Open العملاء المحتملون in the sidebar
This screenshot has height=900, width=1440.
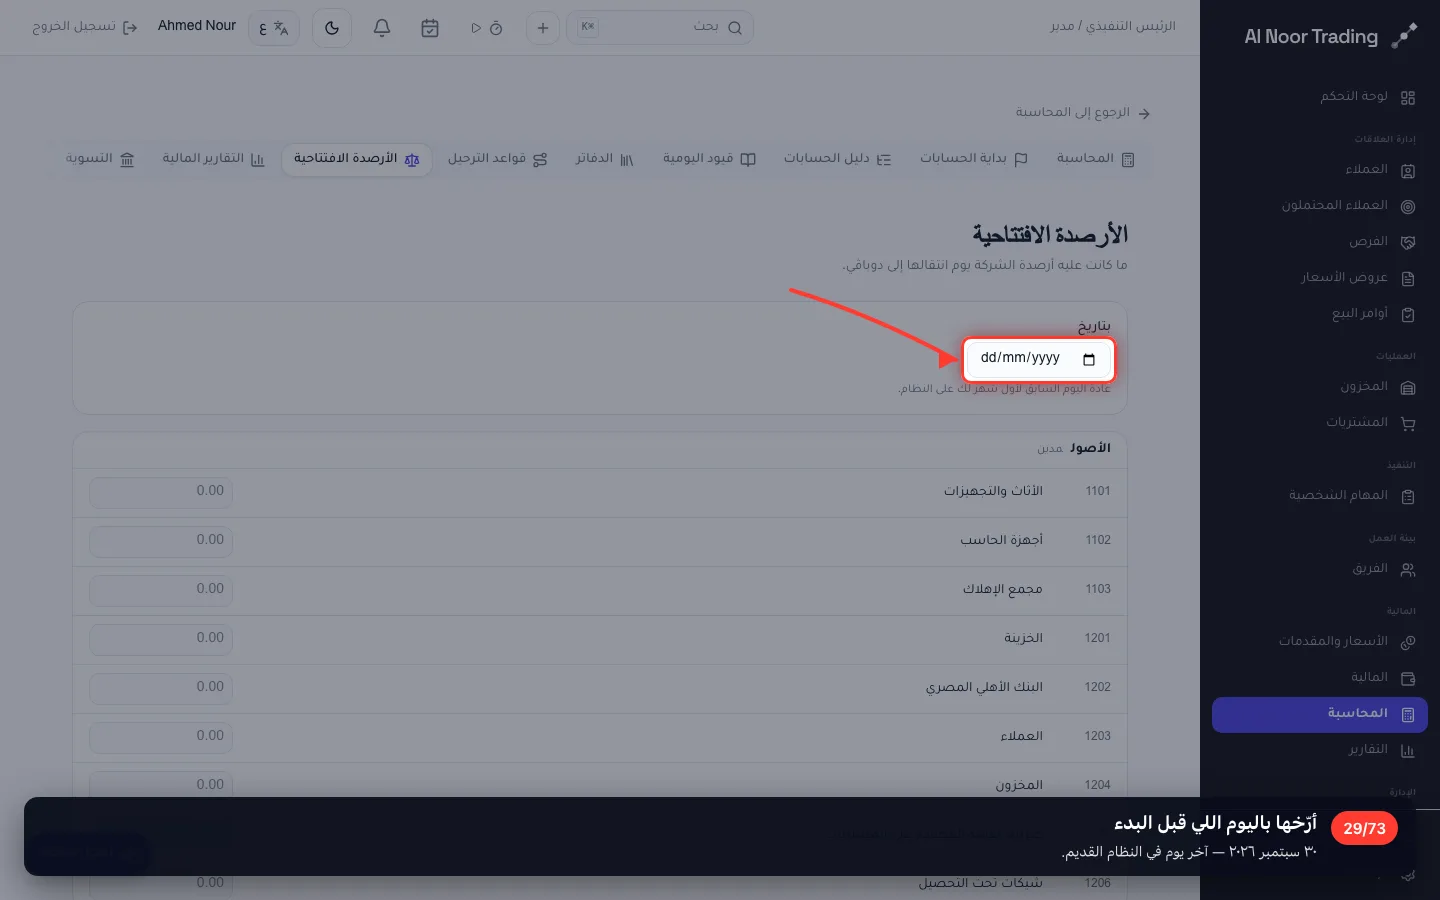tap(1320, 206)
